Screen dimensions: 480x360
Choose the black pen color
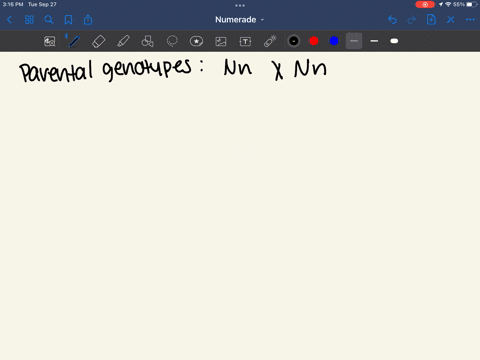click(x=294, y=41)
